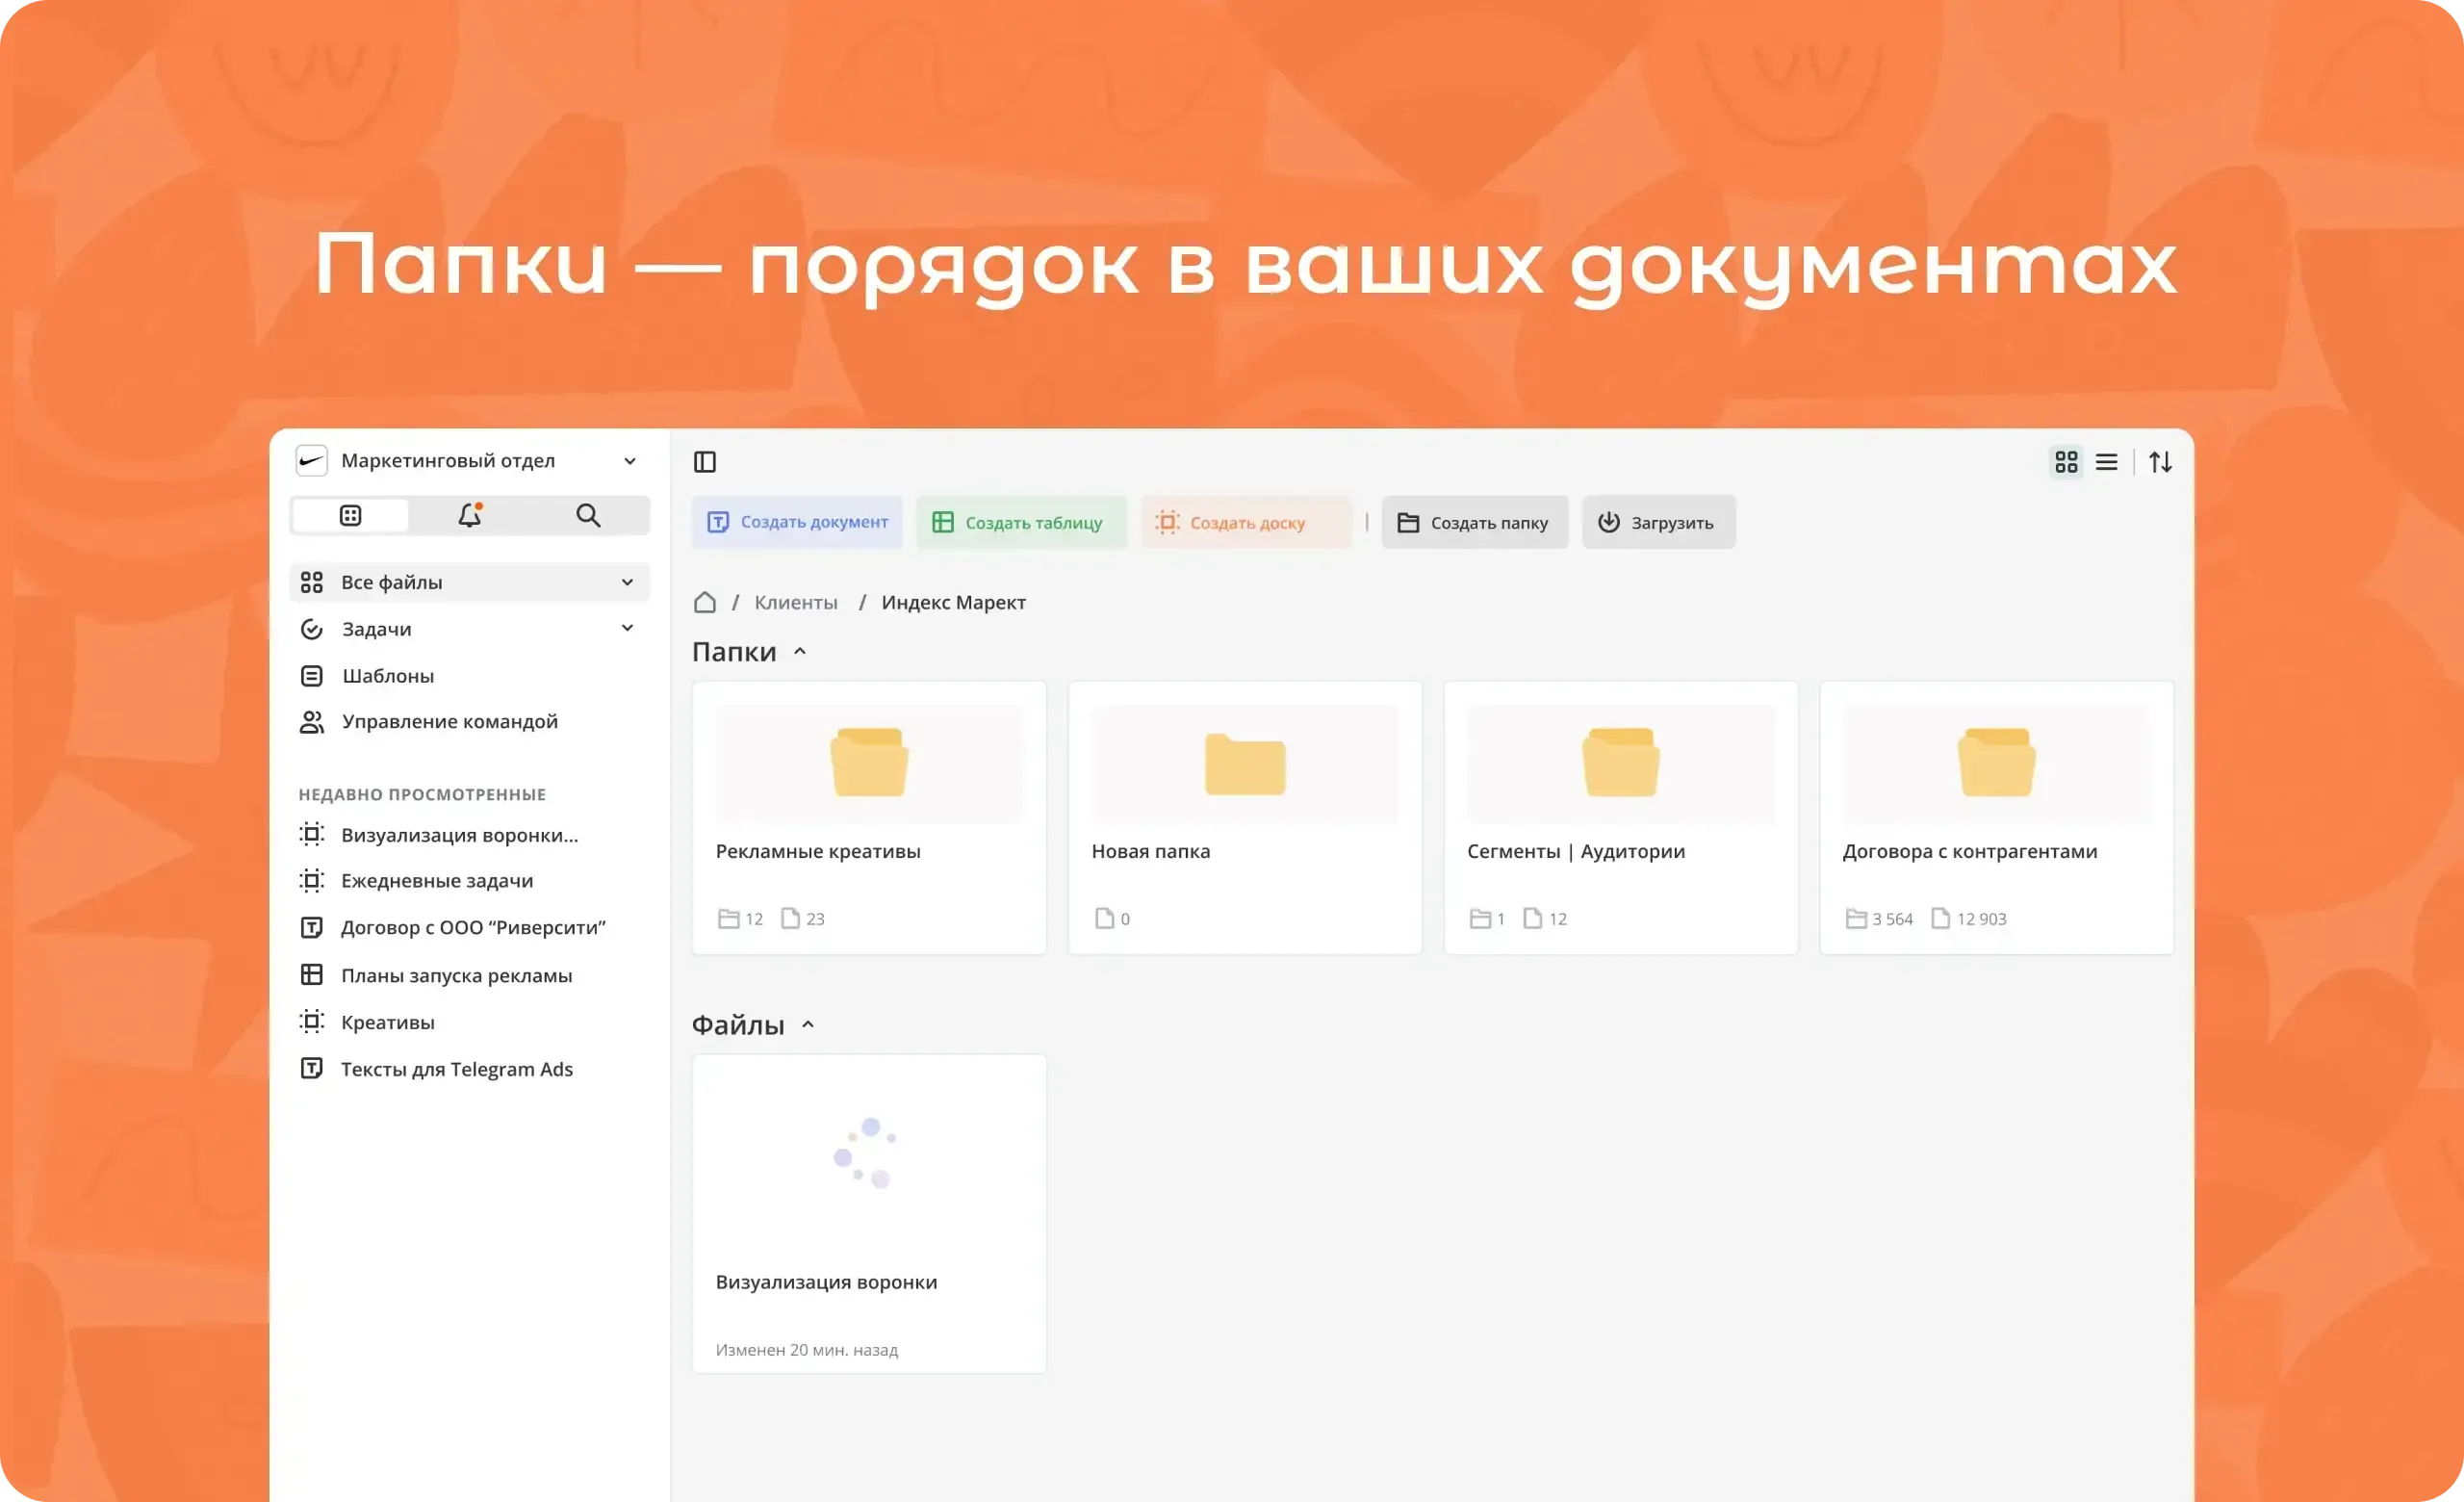The height and width of the screenshot is (1502, 2464).
Task: Click the Создать таблицу icon button
Action: click(x=943, y=522)
